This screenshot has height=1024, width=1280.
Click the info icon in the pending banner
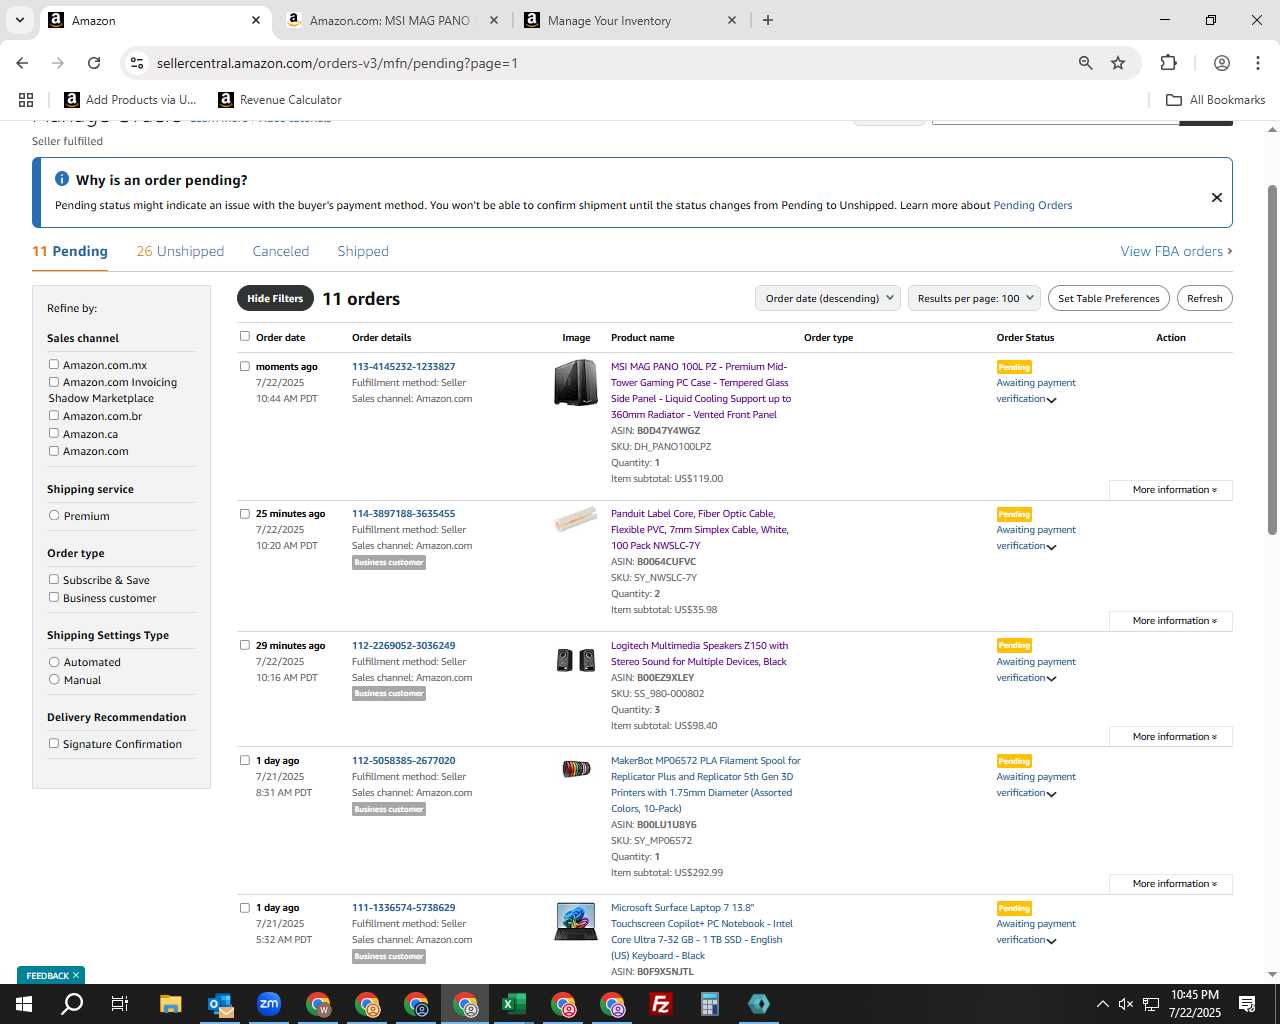coord(62,179)
